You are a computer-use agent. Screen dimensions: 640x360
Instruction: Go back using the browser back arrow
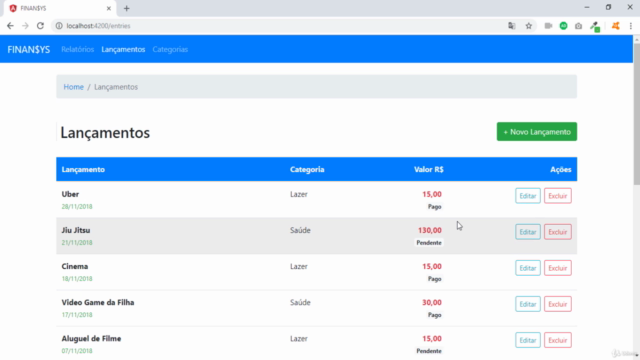10,26
